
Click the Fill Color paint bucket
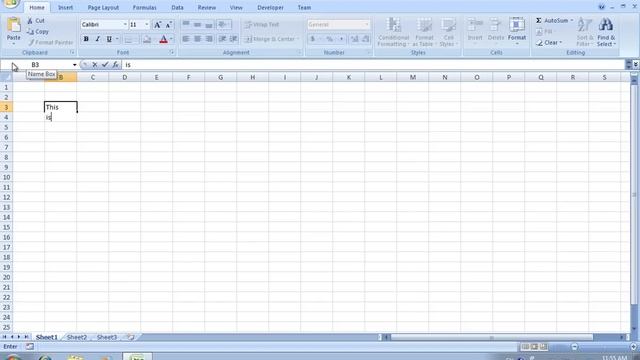tap(147, 39)
